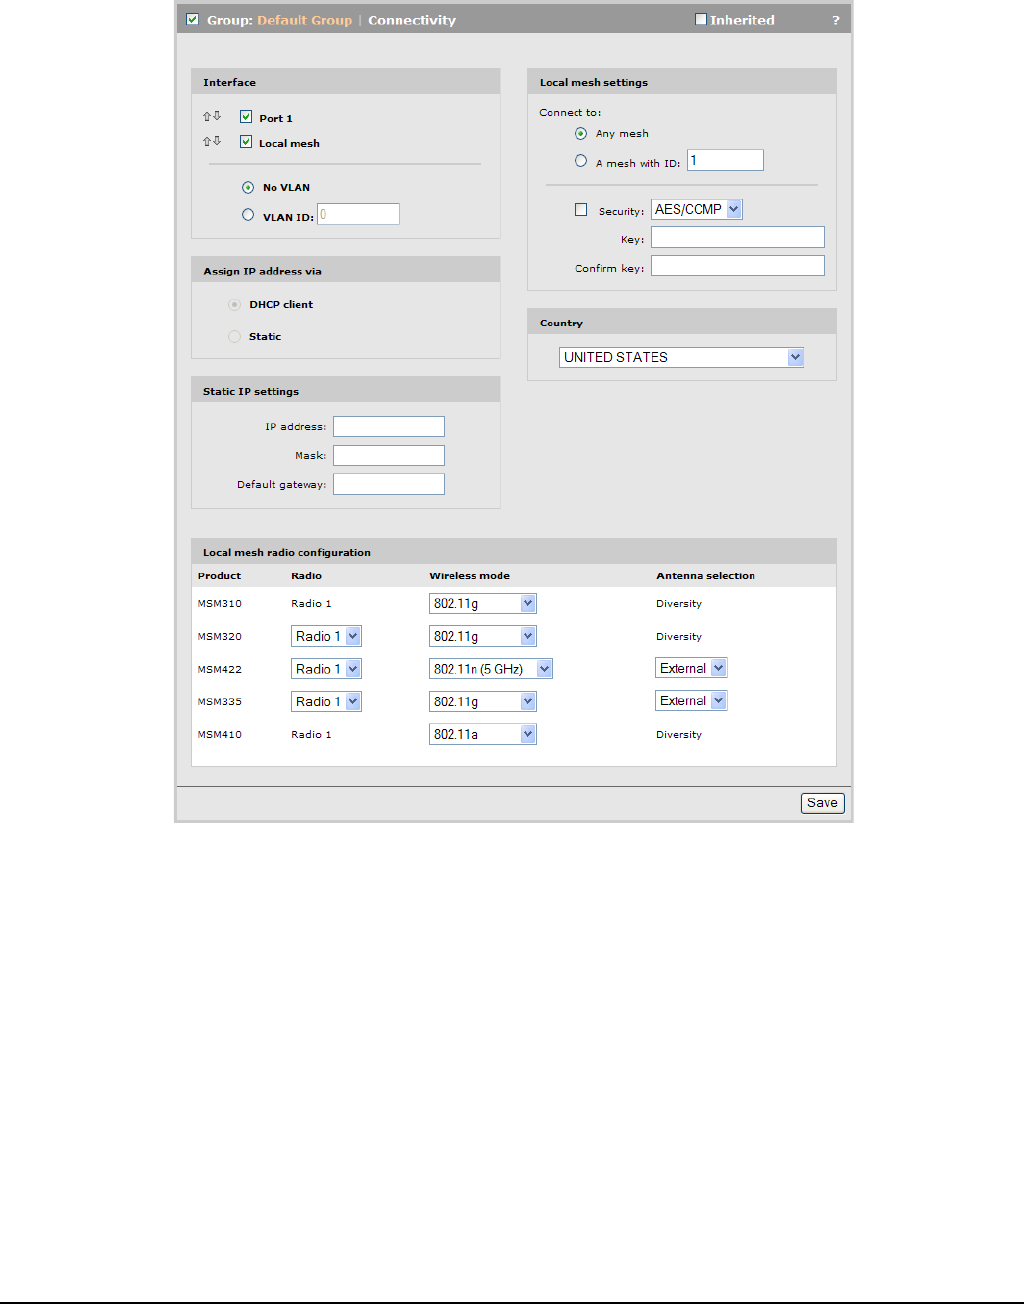Click the mesh ID input field
Viewport: 1024px width, 1304px height.
tap(725, 160)
